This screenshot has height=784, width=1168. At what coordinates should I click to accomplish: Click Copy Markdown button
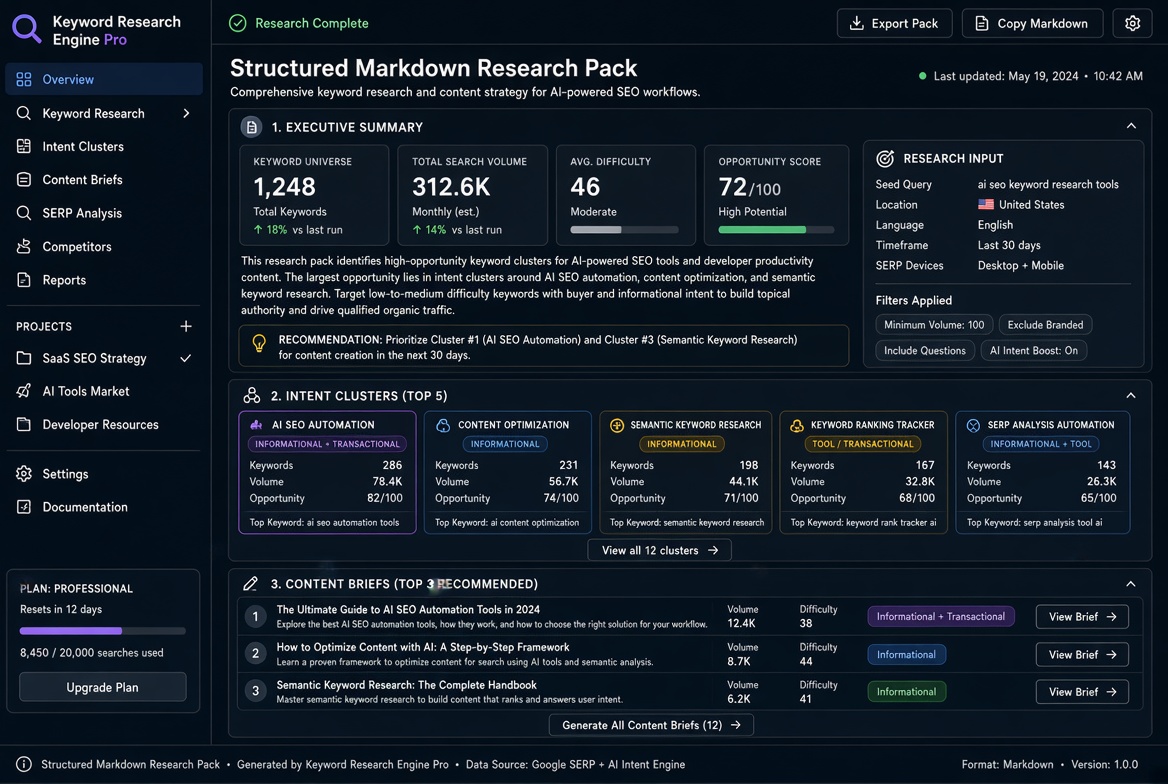[1032, 23]
